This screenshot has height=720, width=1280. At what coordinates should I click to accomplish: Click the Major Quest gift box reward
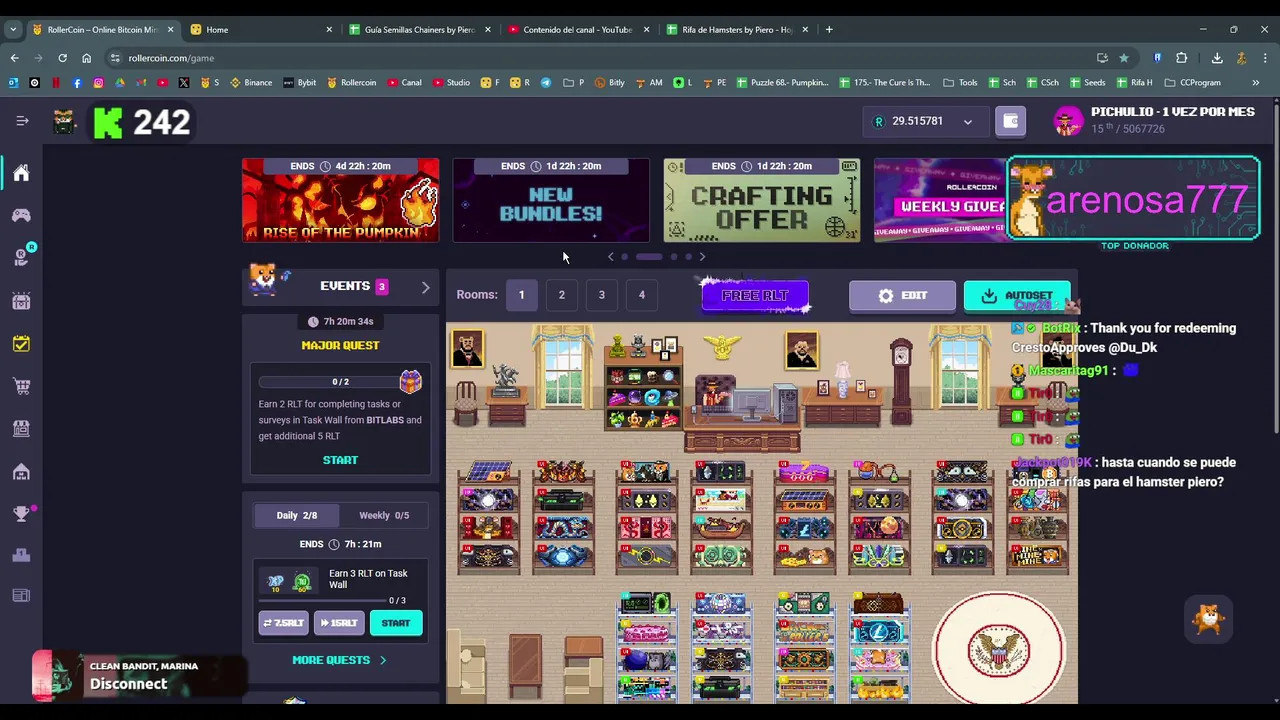[410, 381]
